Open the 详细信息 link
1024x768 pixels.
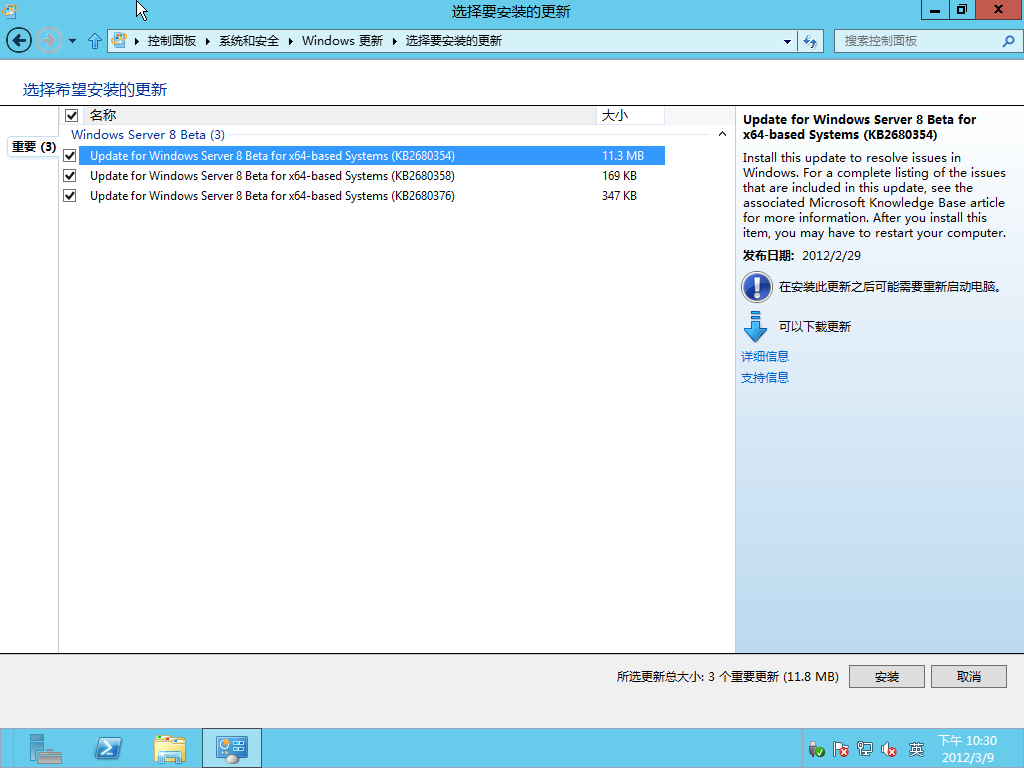click(x=765, y=356)
